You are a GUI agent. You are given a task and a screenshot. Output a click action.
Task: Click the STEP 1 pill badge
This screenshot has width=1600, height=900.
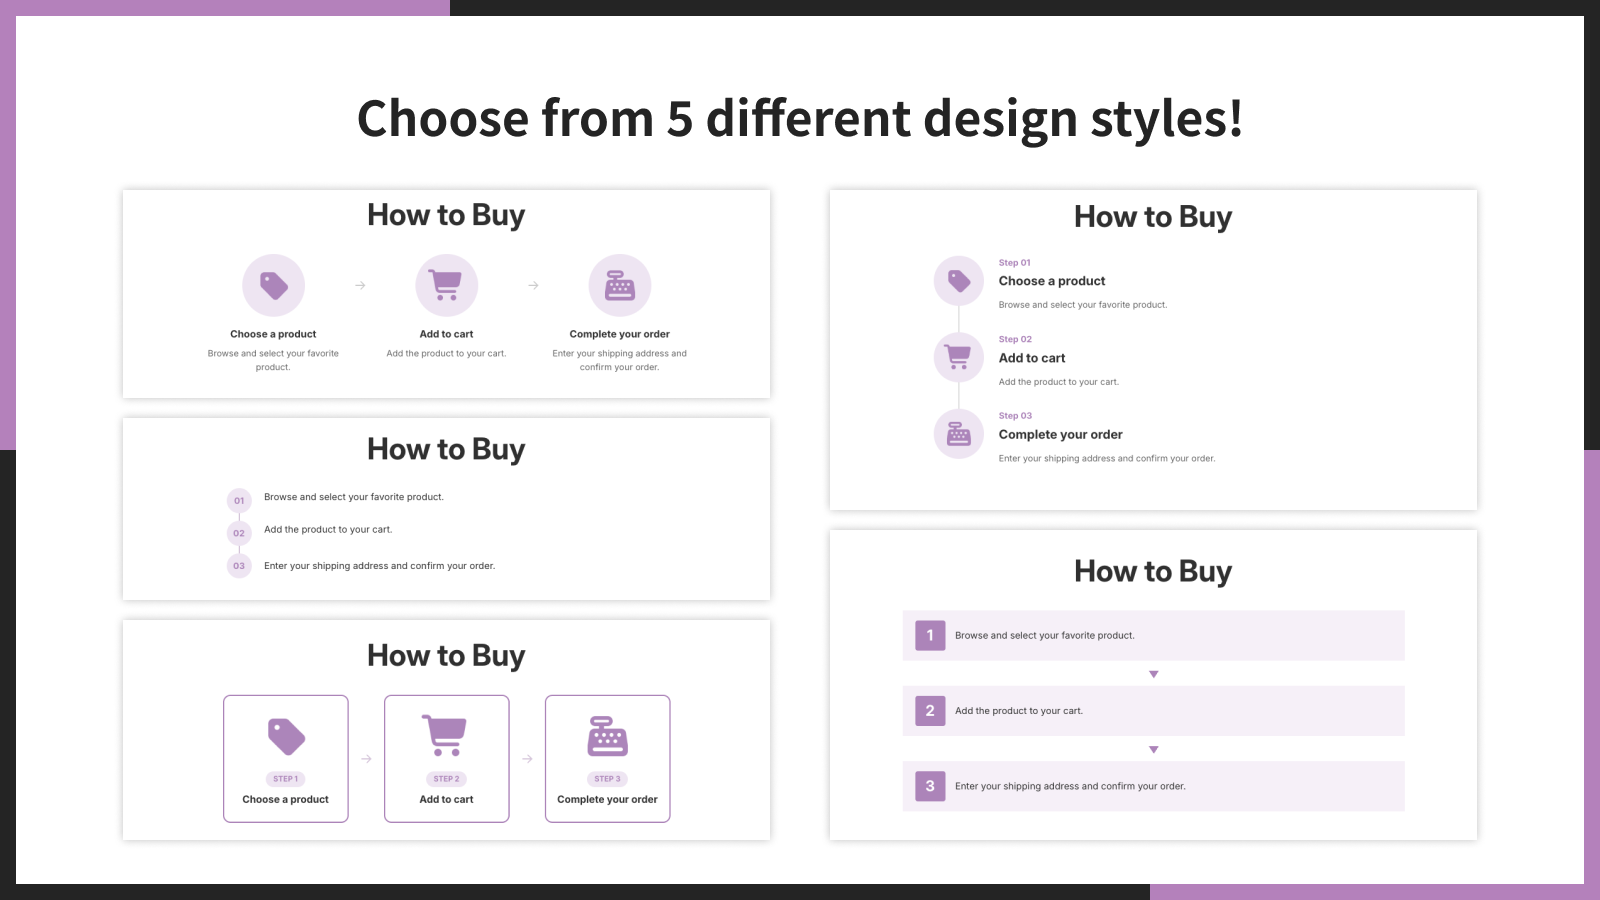point(285,778)
